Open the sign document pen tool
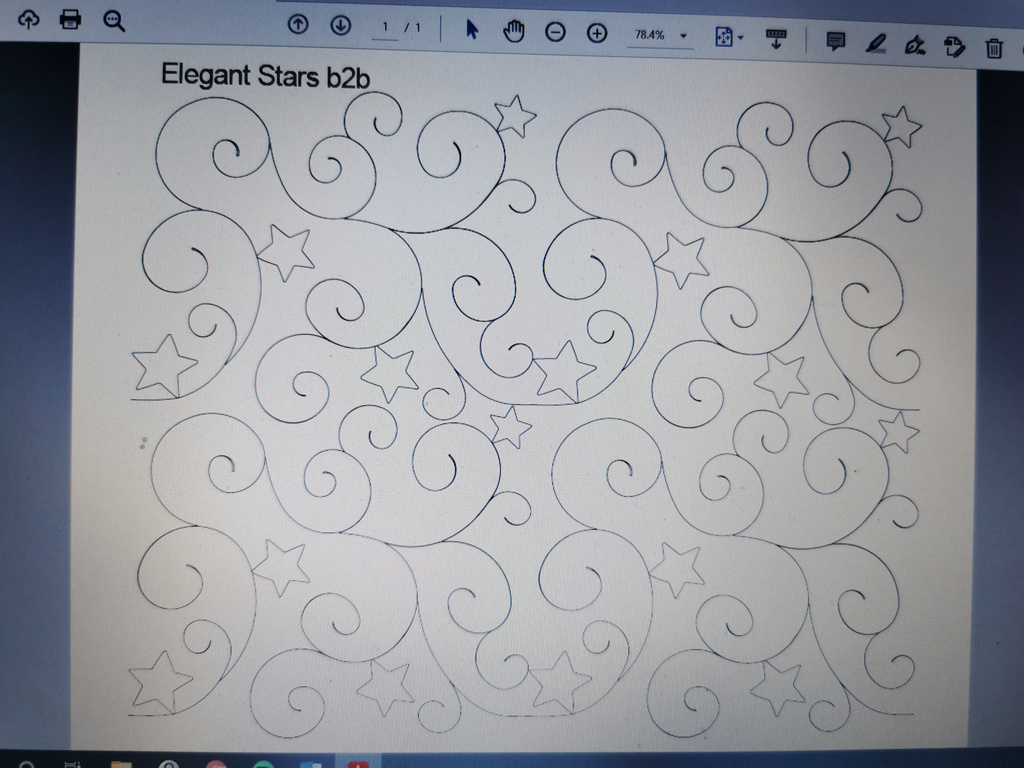This screenshot has width=1024, height=768. click(913, 44)
